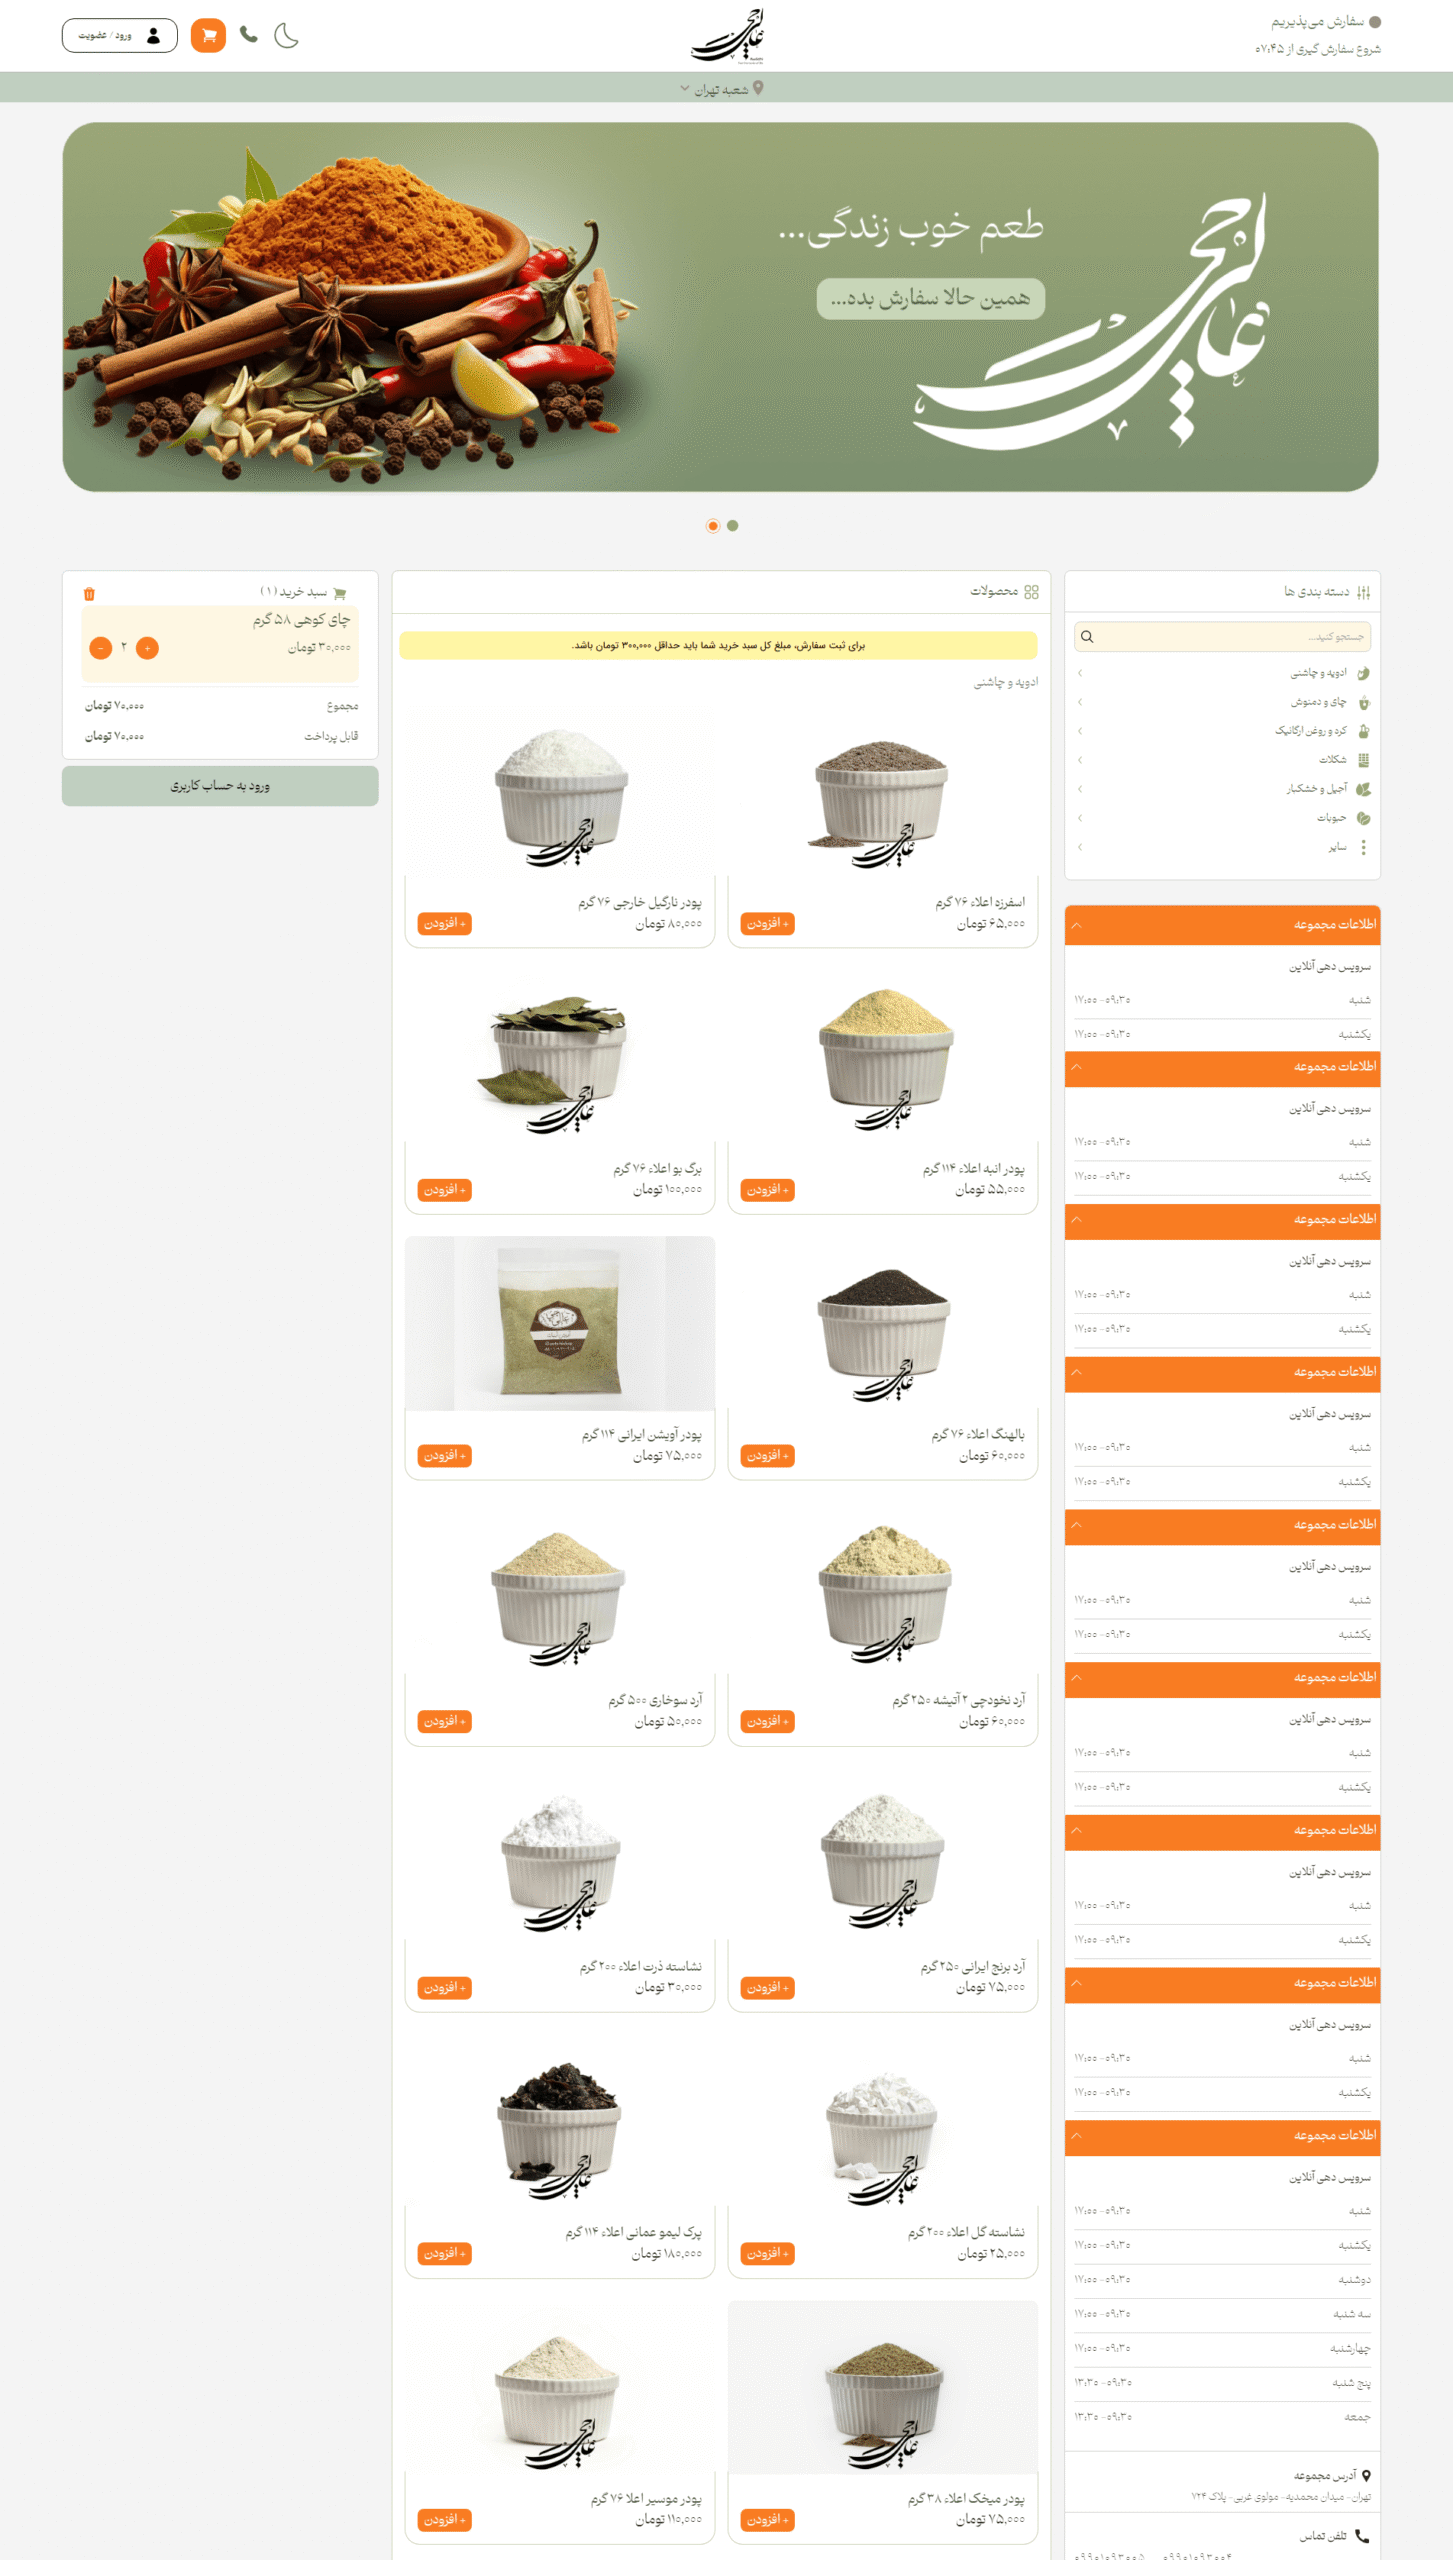Open the orange shopping cart icon
The height and width of the screenshot is (2560, 1453).
click(208, 36)
